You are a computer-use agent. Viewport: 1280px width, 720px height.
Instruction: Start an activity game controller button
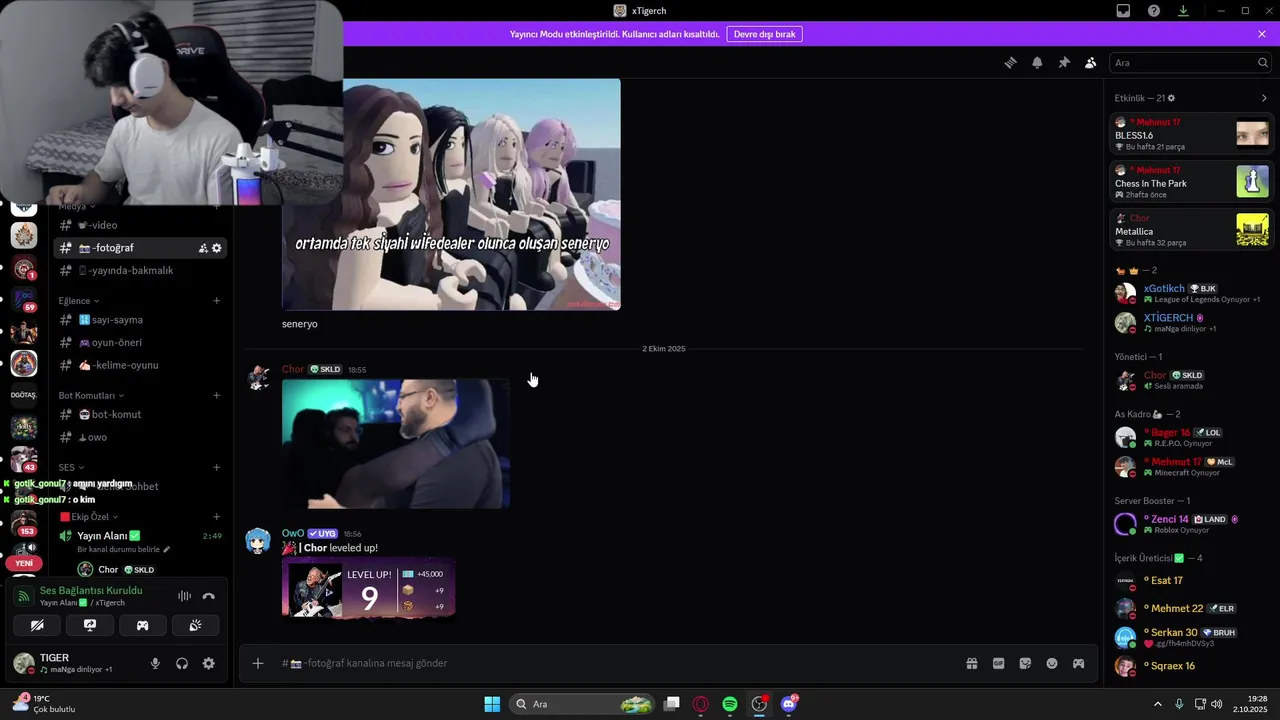point(142,625)
